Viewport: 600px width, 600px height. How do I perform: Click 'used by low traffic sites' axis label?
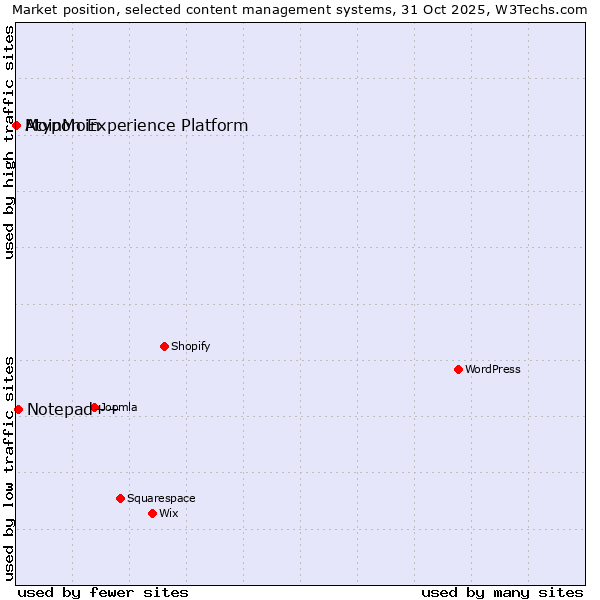click(9, 467)
